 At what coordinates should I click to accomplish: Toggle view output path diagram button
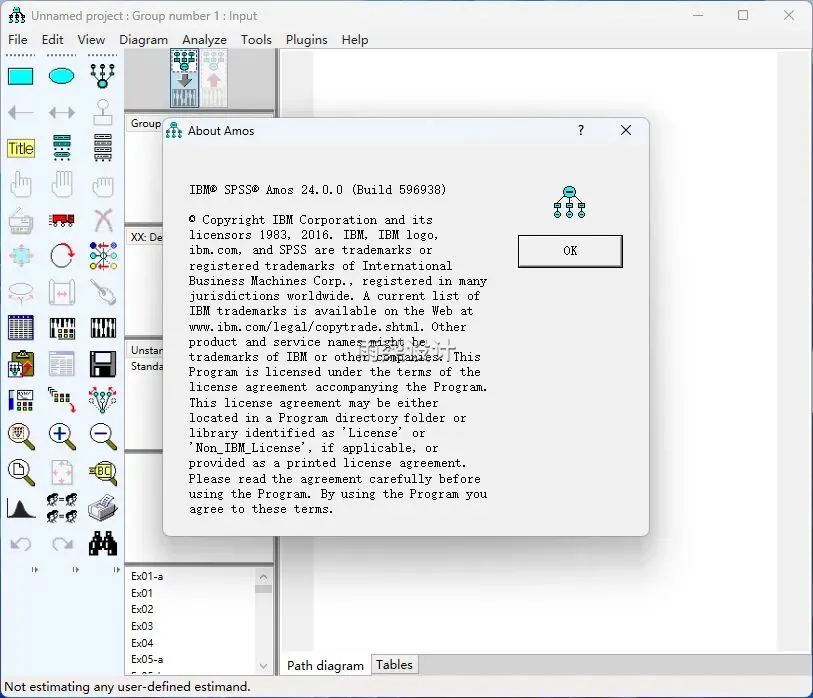coord(214,78)
